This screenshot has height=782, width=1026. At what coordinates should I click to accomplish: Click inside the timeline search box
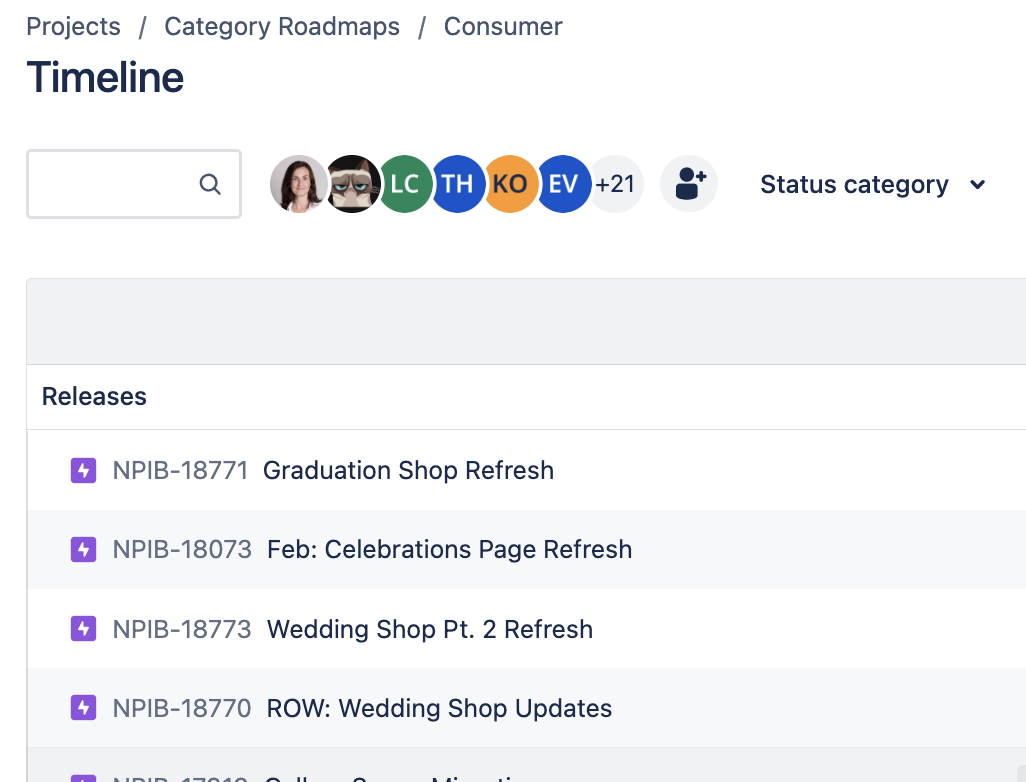[120, 184]
